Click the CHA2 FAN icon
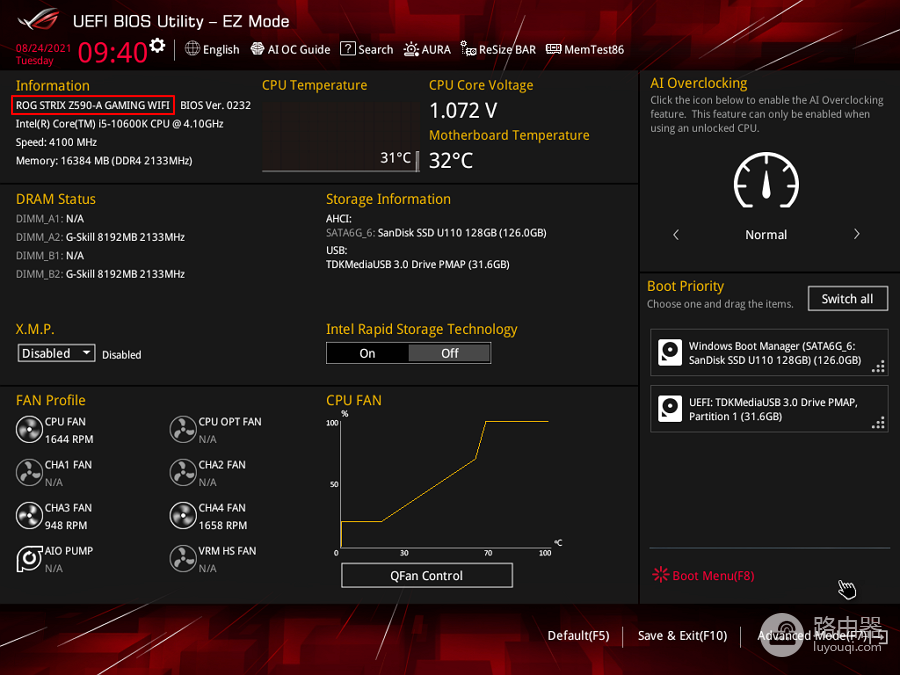Image resolution: width=900 pixels, height=675 pixels. (x=183, y=472)
